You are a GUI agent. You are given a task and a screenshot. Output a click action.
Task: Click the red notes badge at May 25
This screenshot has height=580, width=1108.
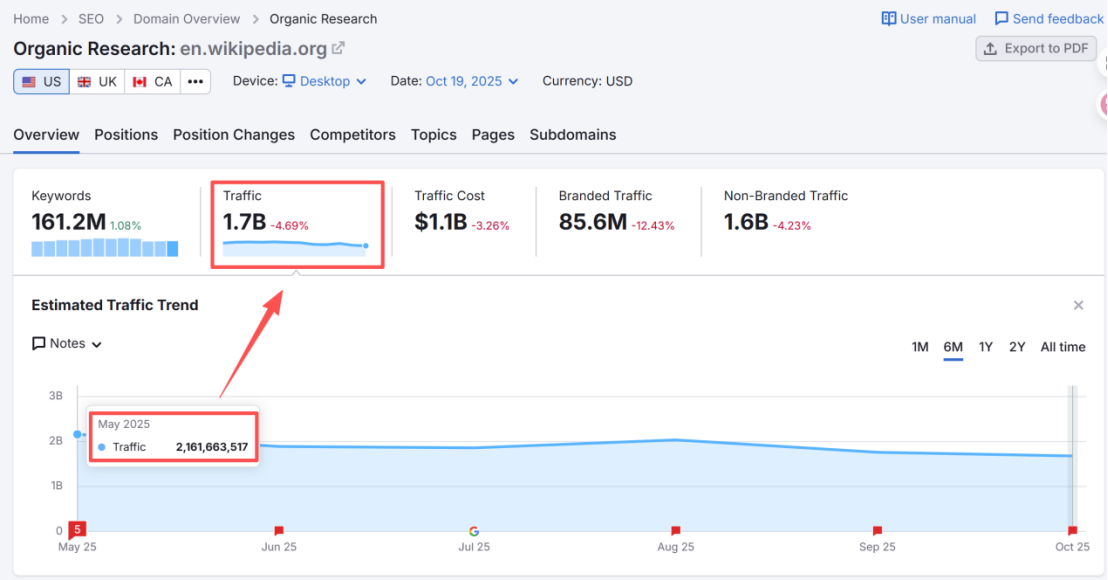coord(77,529)
